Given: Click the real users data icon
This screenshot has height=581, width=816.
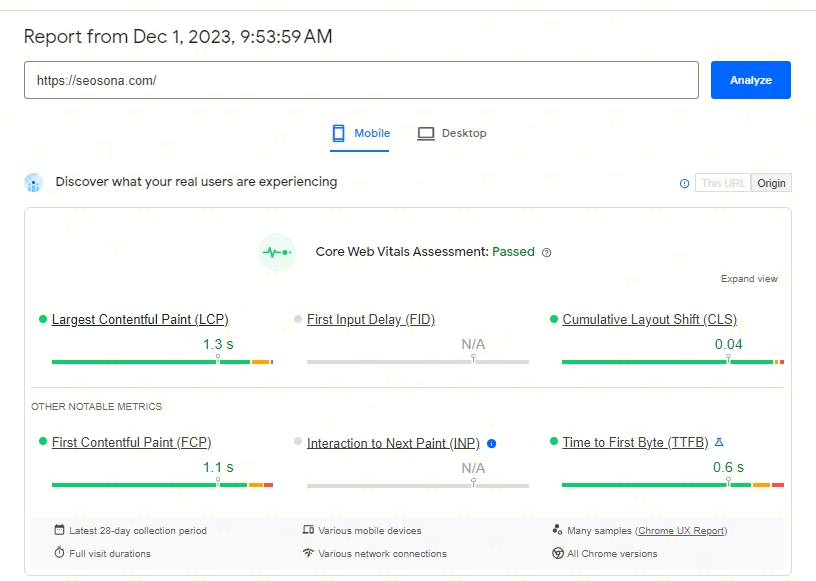Looking at the screenshot, I should click(34, 183).
